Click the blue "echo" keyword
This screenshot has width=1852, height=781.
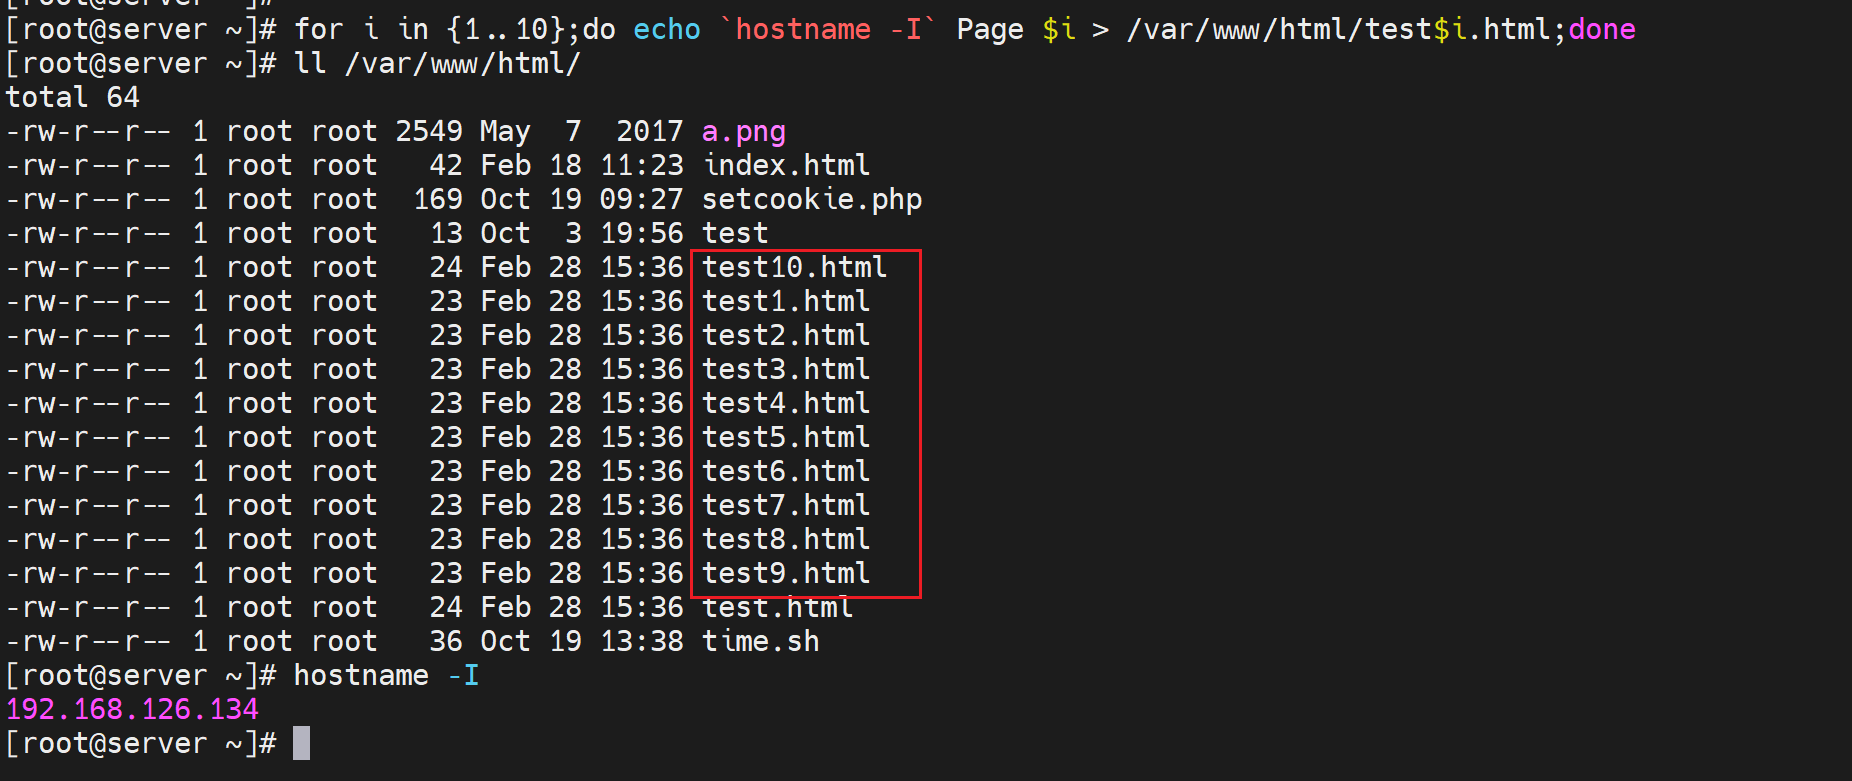667,30
